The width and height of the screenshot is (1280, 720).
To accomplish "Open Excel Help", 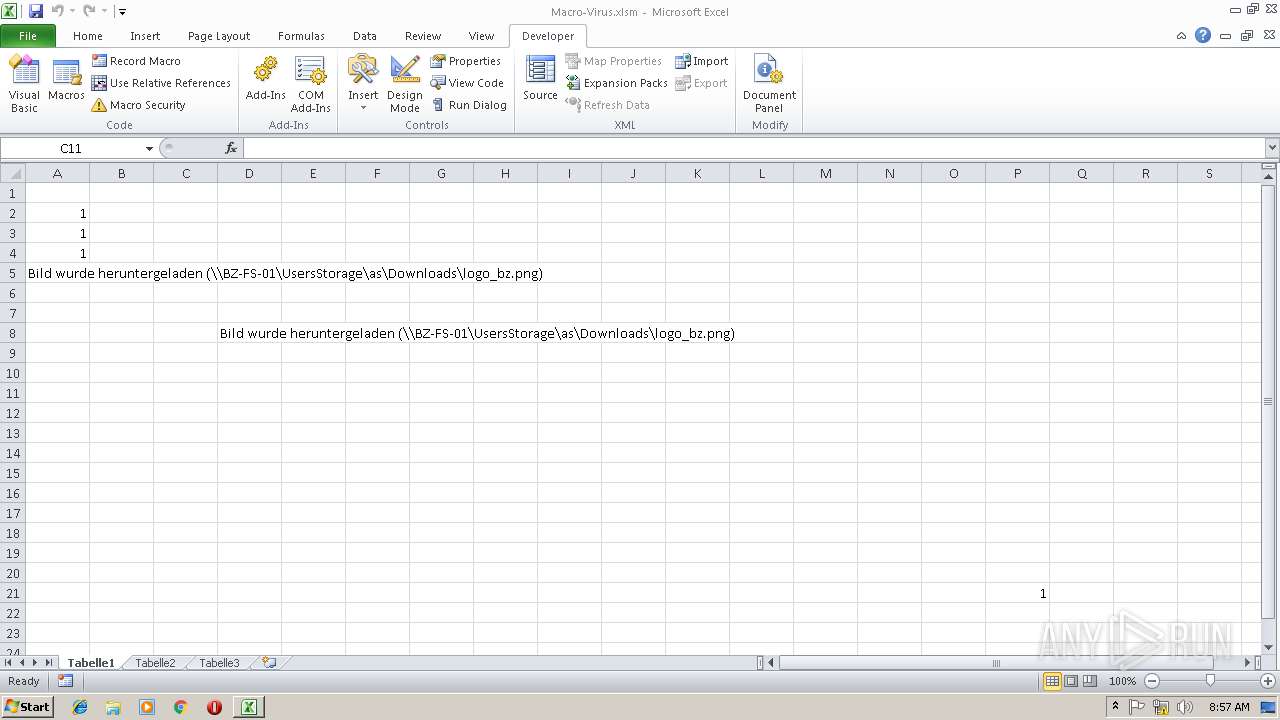I will (1203, 35).
